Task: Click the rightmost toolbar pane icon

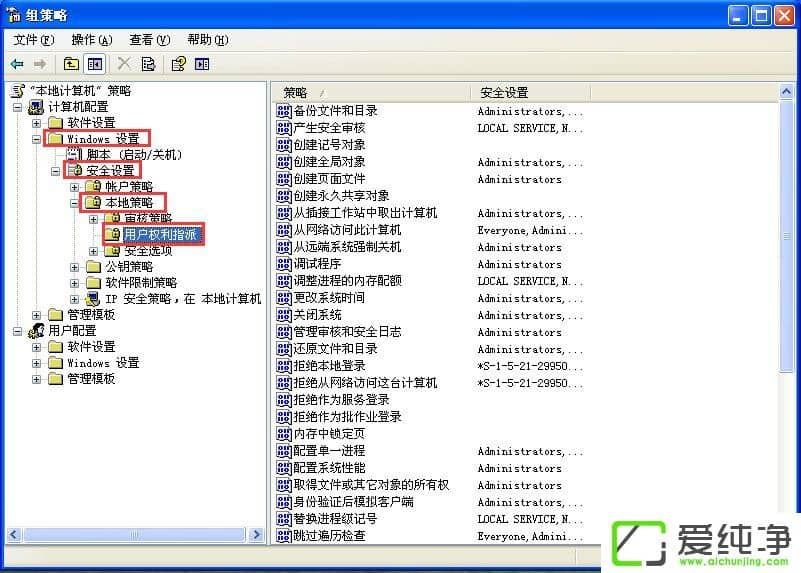Action: click(x=202, y=64)
